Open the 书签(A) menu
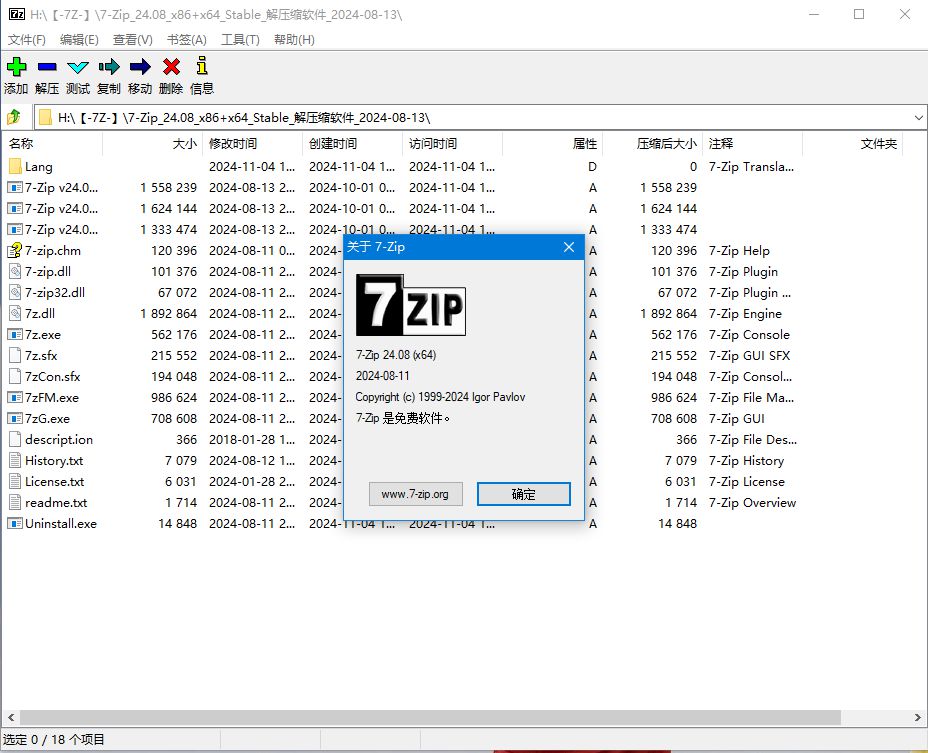 tap(186, 40)
